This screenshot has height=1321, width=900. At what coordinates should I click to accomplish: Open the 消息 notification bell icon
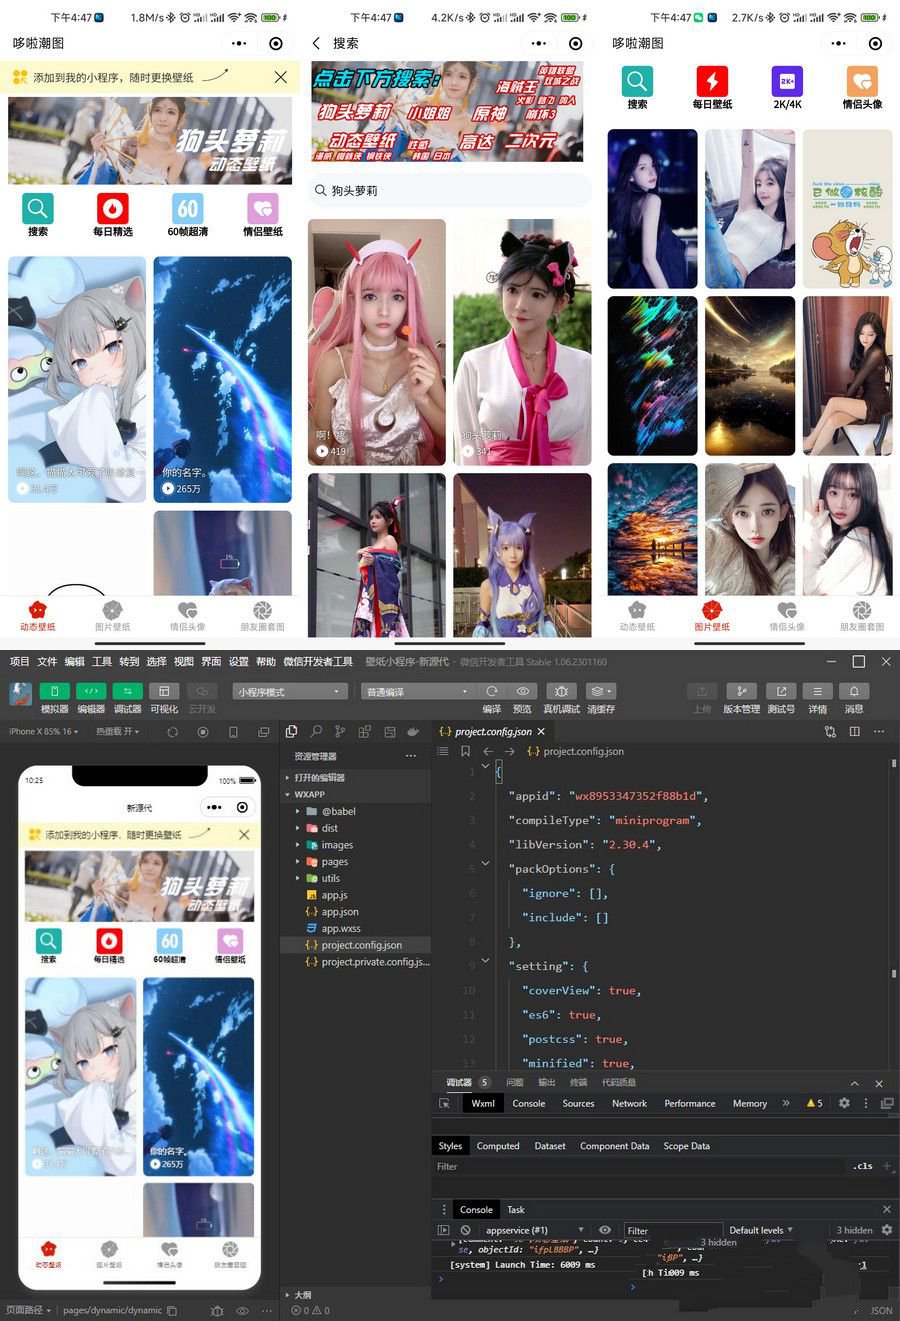853,691
